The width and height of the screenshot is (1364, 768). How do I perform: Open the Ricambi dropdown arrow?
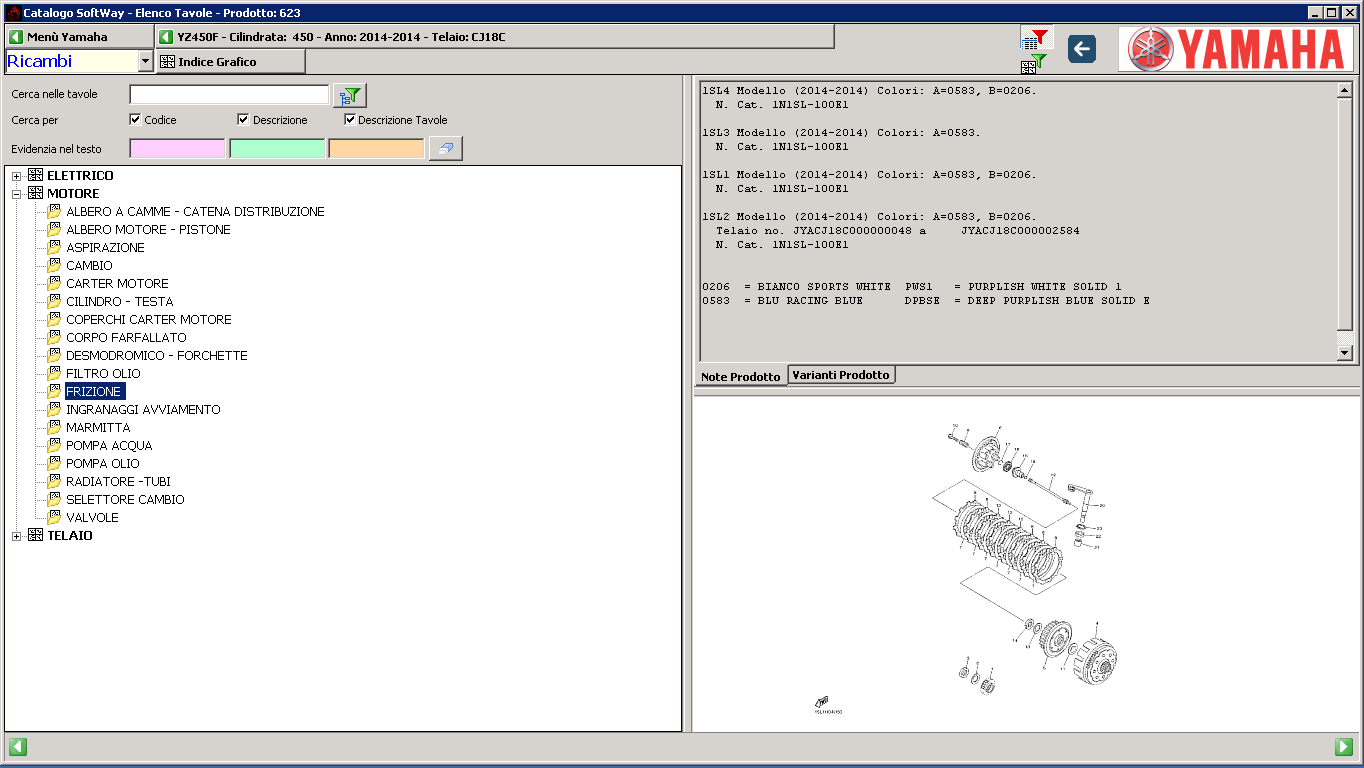145,61
